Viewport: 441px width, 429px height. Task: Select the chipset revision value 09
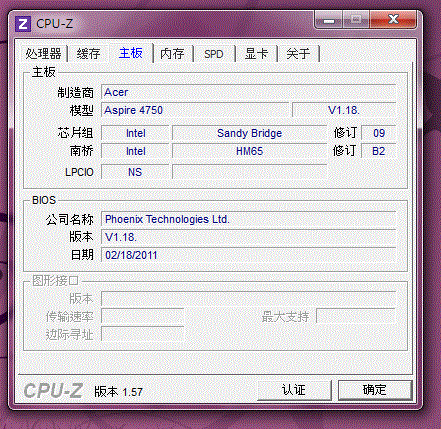coord(379,133)
